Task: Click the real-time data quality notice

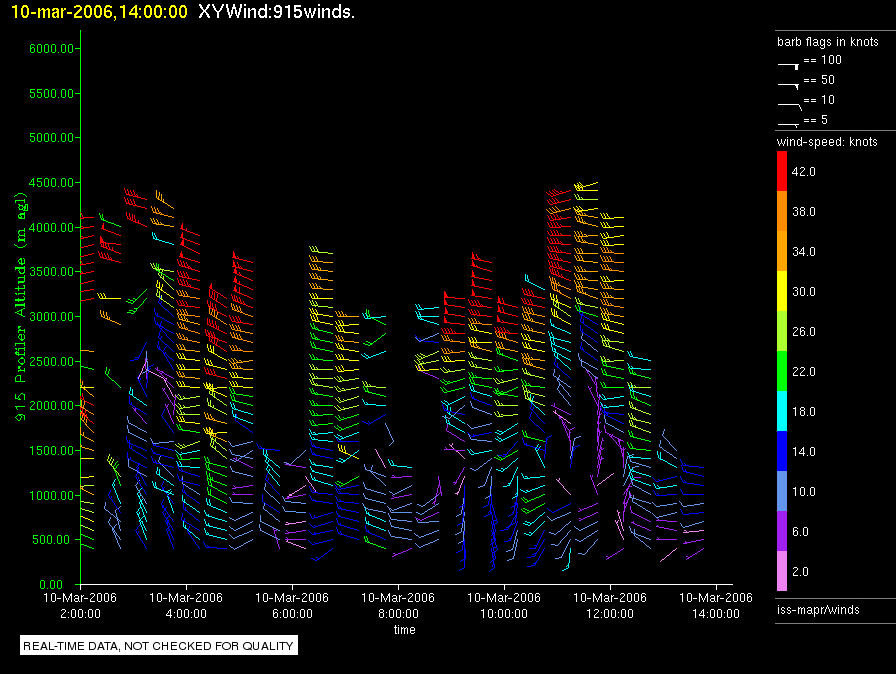Action: (159, 646)
